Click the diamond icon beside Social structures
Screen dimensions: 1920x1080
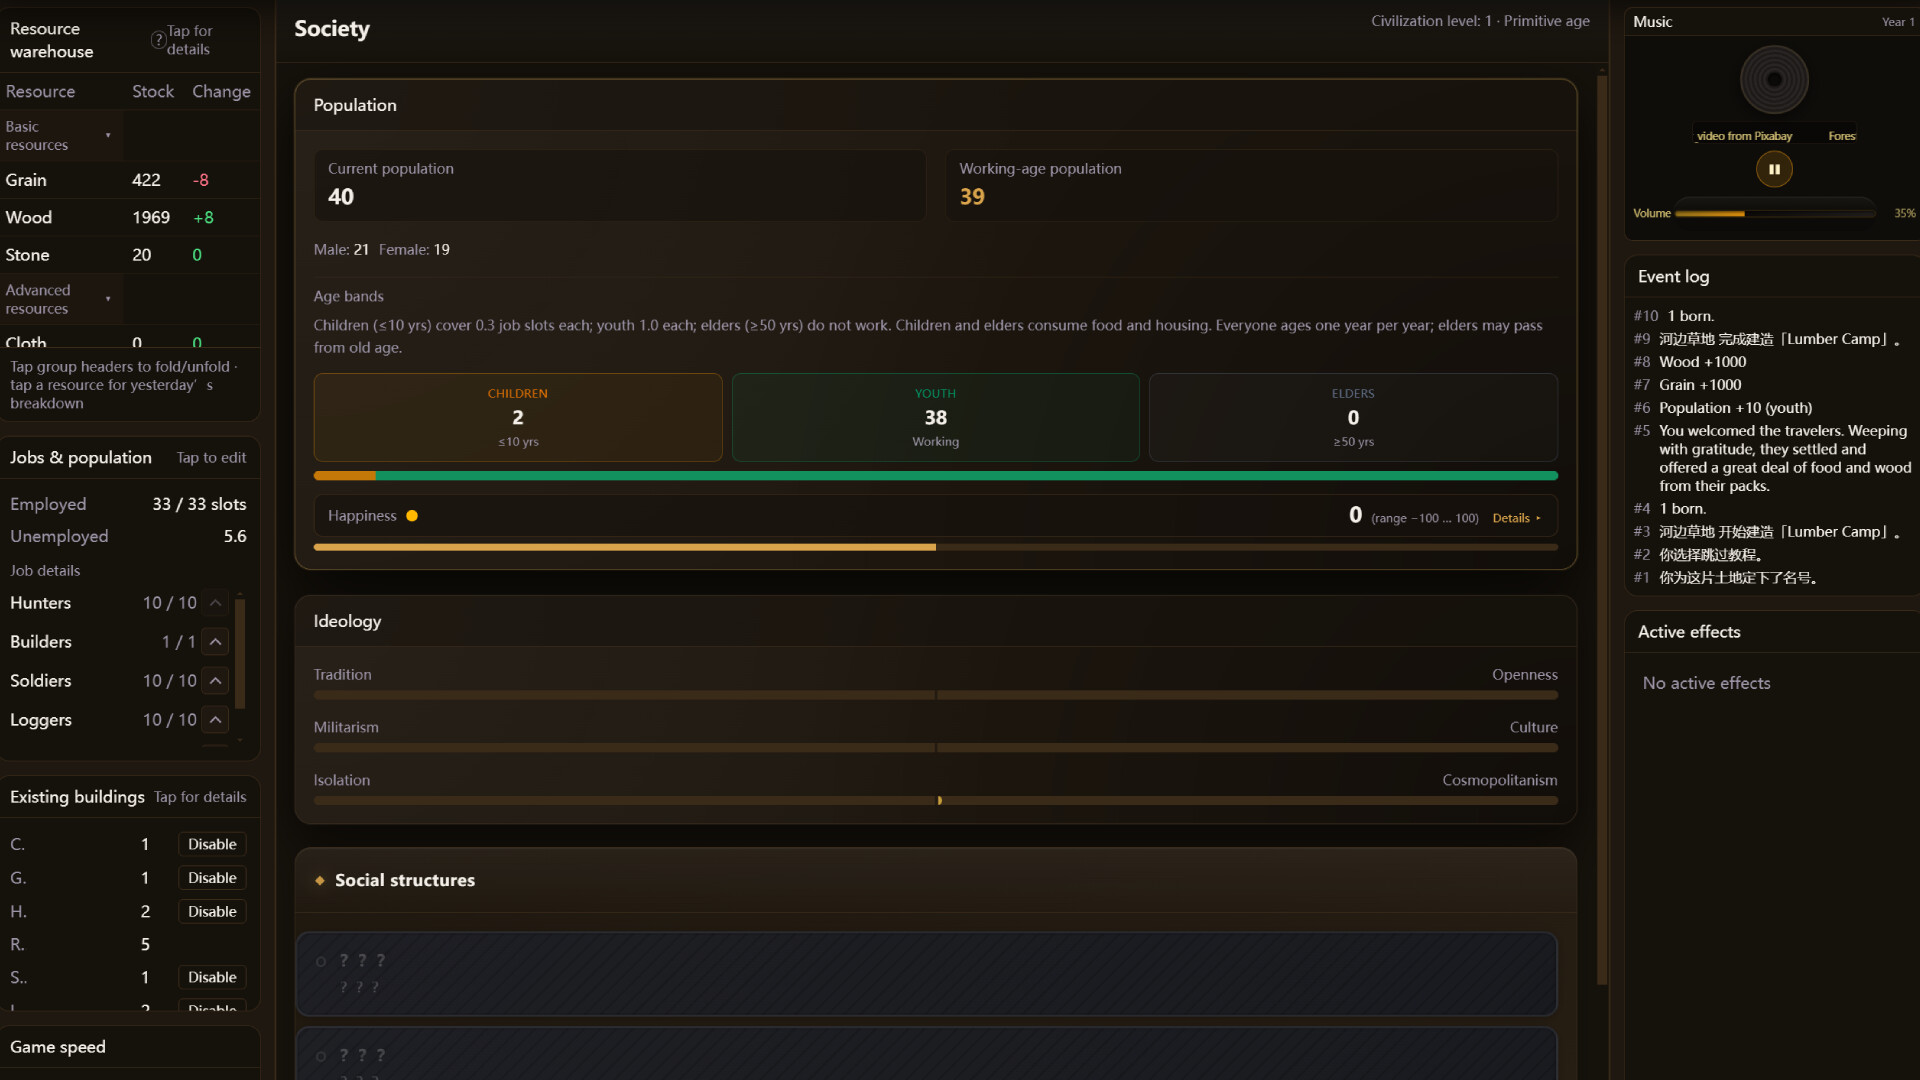click(x=320, y=881)
